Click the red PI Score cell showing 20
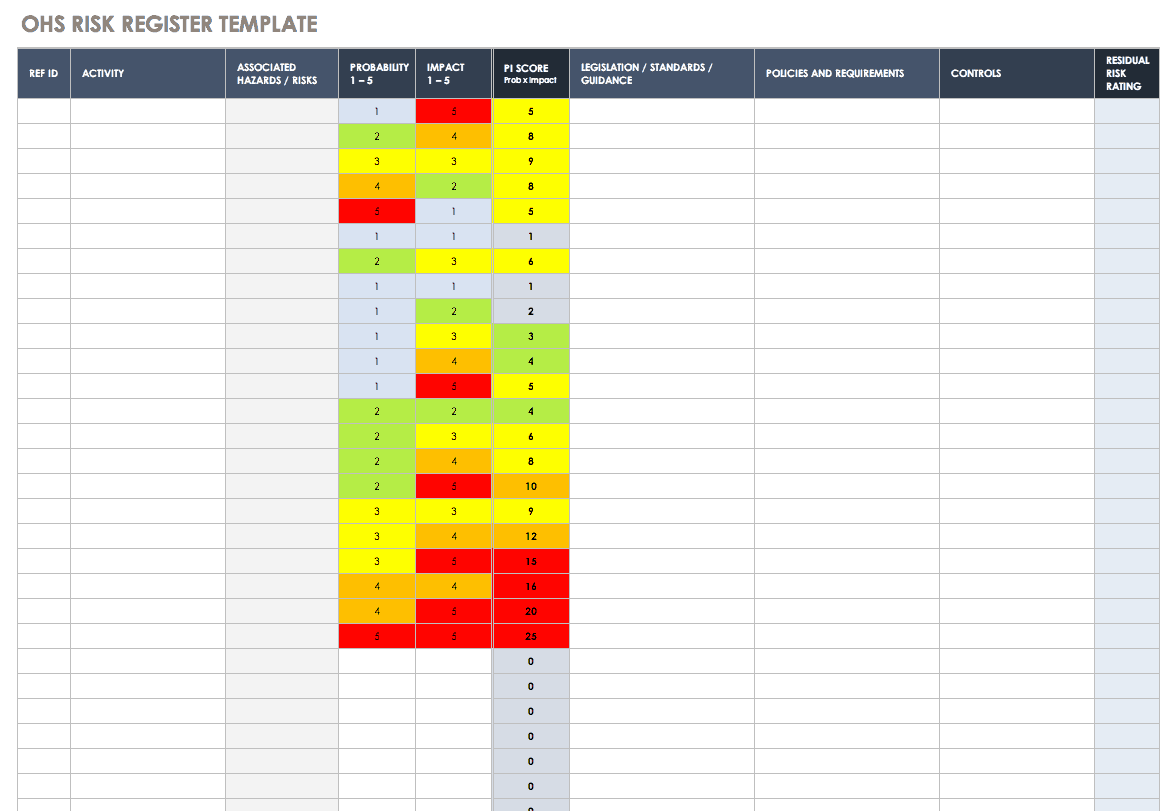This screenshot has height=811, width=1176. tap(530, 610)
